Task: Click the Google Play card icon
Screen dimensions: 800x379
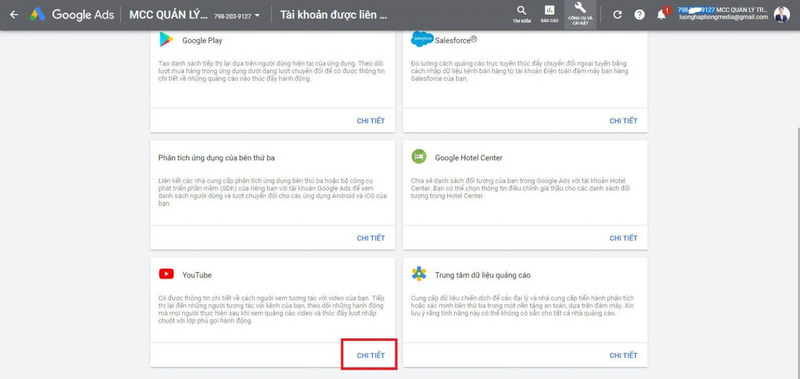Action: point(166,39)
